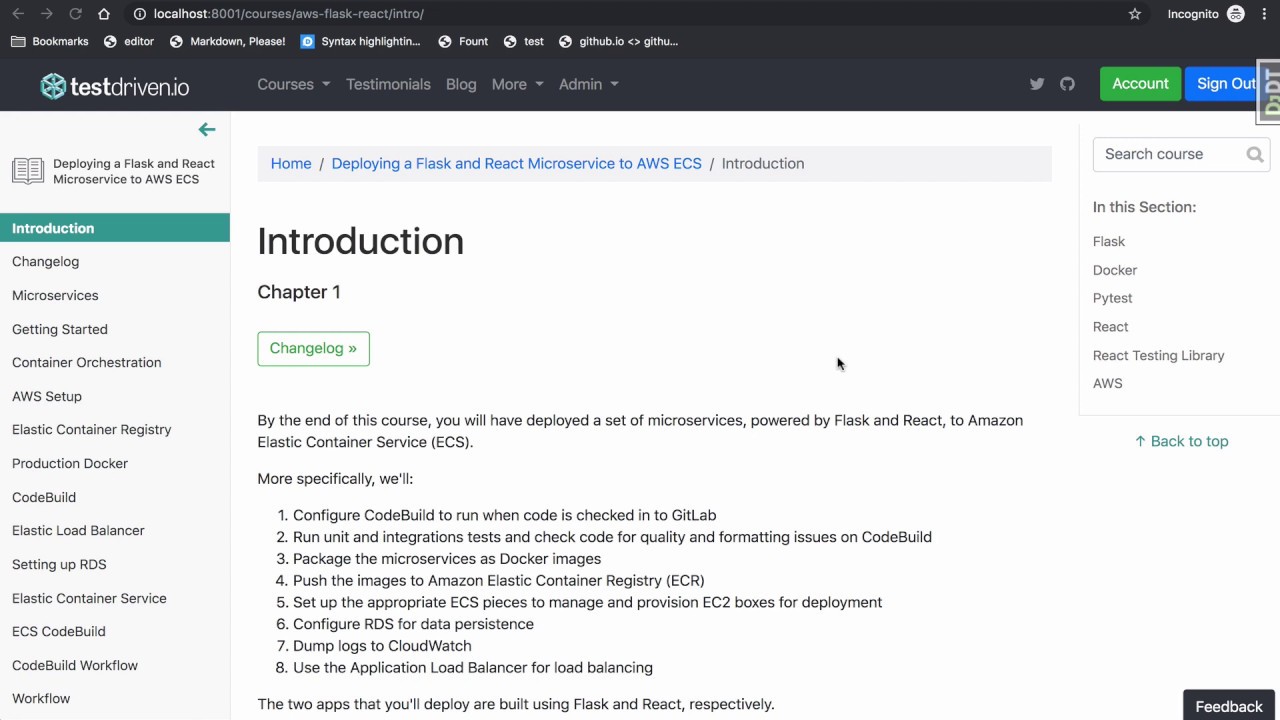Open Setting up RDS chapter

click(59, 564)
